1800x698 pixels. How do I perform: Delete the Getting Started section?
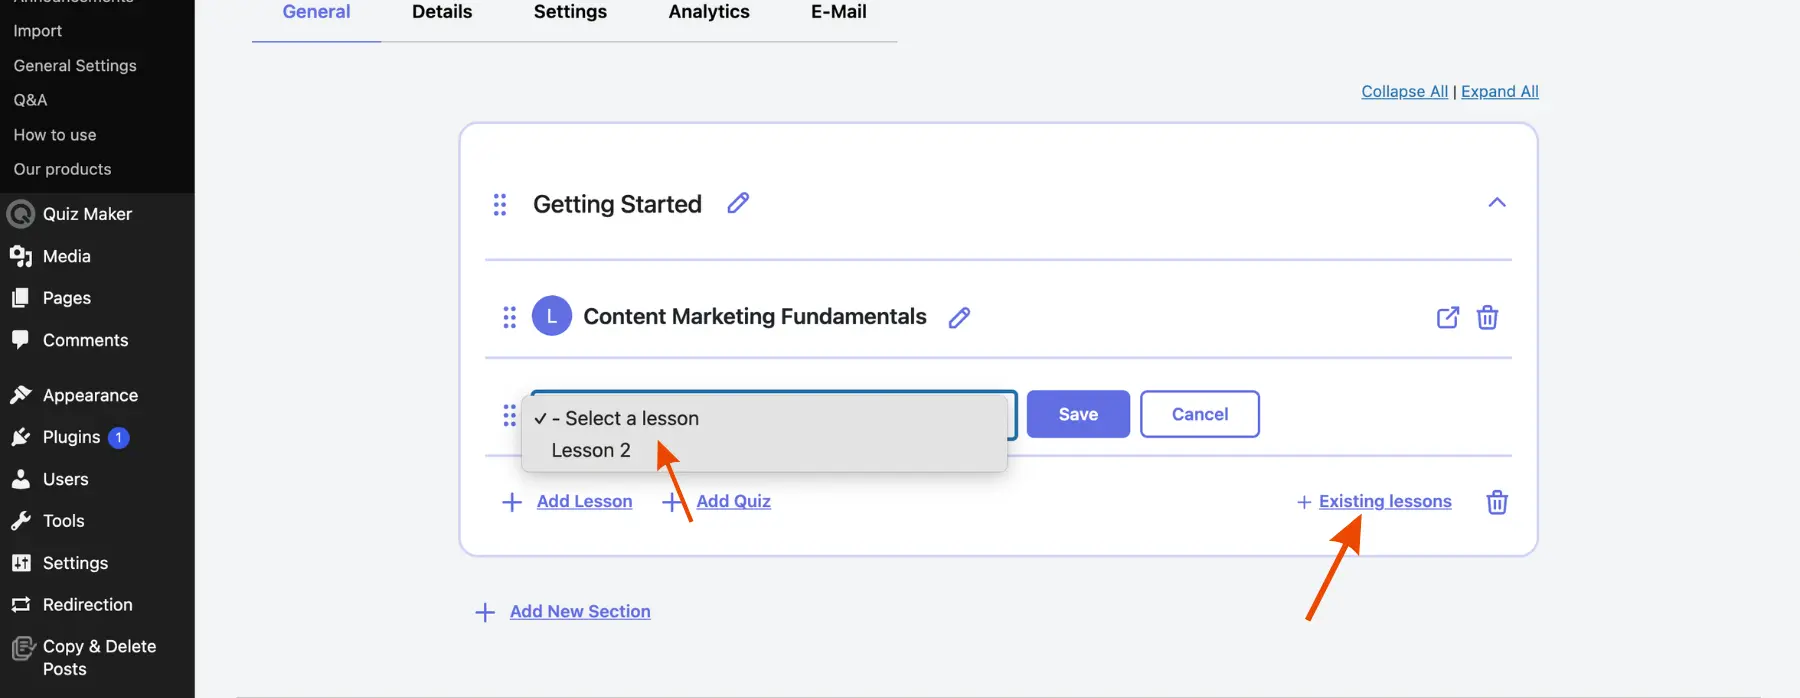click(x=1496, y=502)
